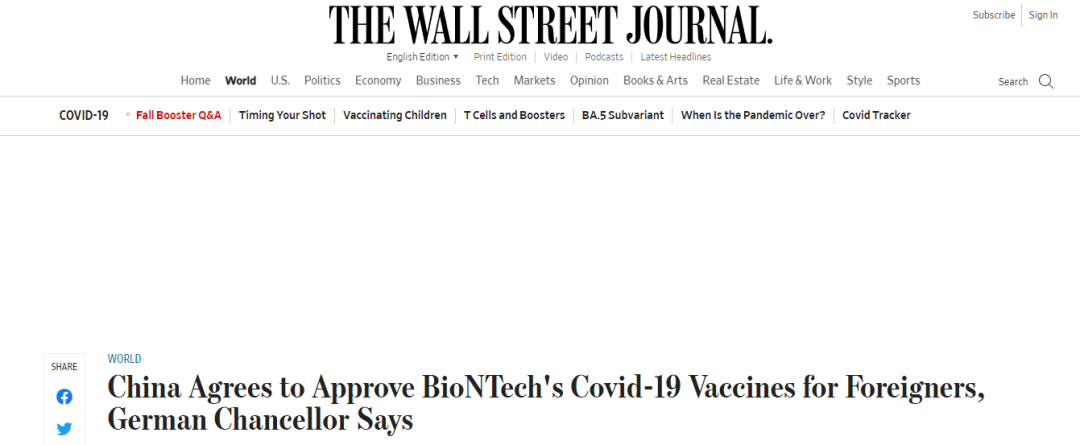Open the Print Edition link

(x=500, y=57)
